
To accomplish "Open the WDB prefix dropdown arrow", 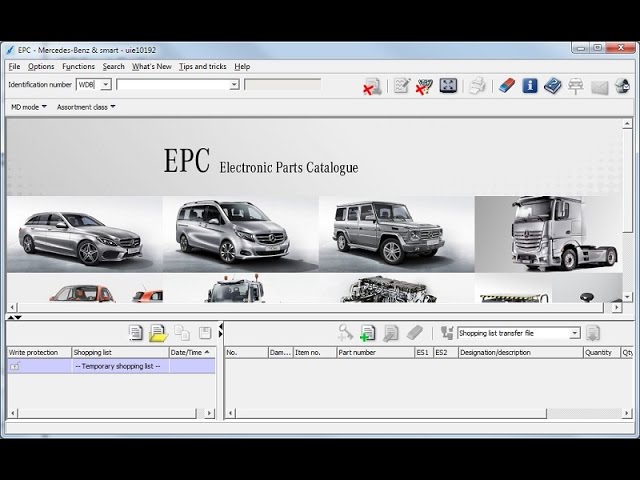I will (x=106, y=84).
